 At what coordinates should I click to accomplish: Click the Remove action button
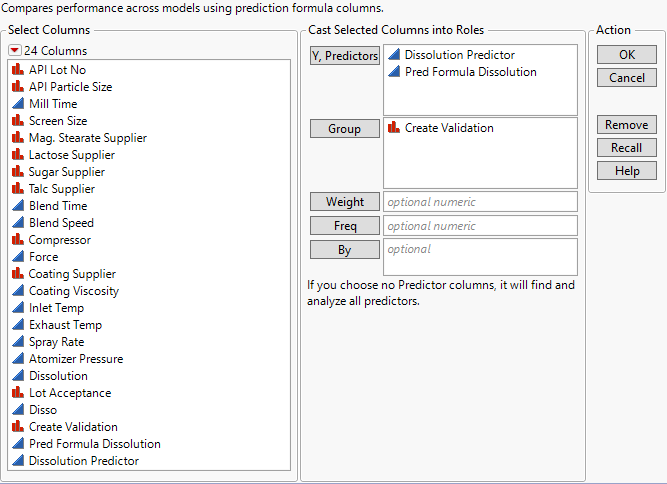[626, 125]
